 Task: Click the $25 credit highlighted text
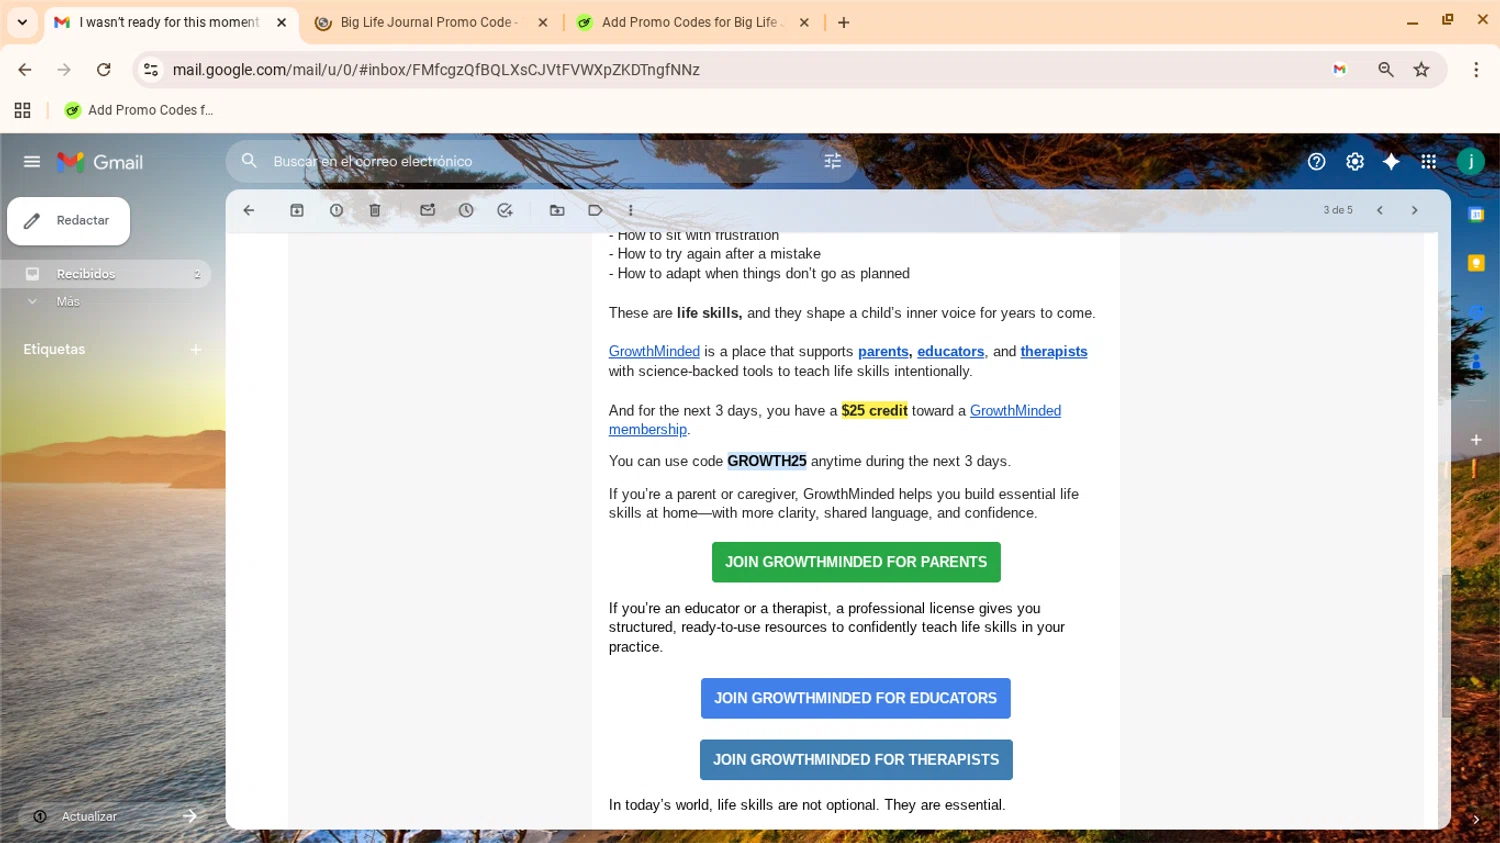coord(874,411)
